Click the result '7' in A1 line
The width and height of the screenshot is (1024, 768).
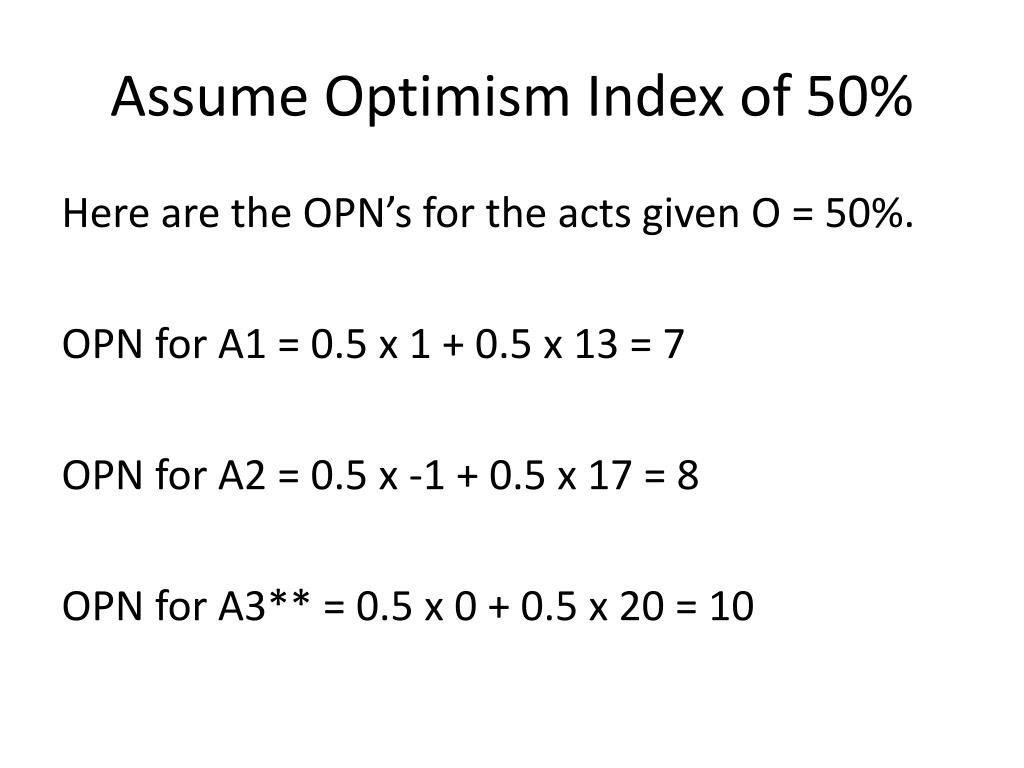pyautogui.click(x=674, y=344)
